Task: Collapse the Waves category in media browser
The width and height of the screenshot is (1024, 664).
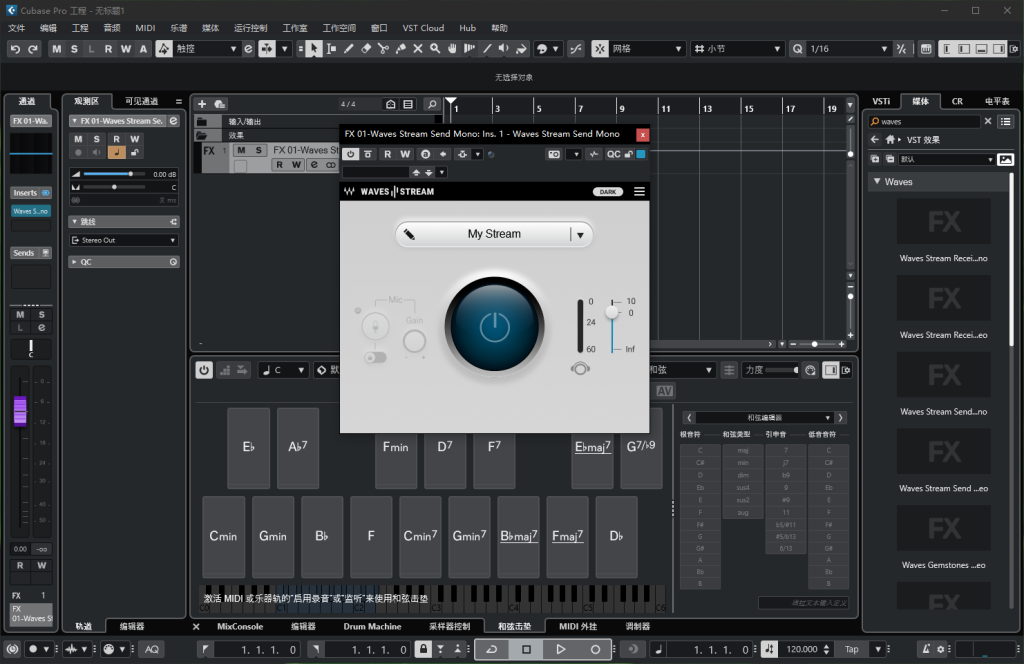Action: [x=877, y=182]
